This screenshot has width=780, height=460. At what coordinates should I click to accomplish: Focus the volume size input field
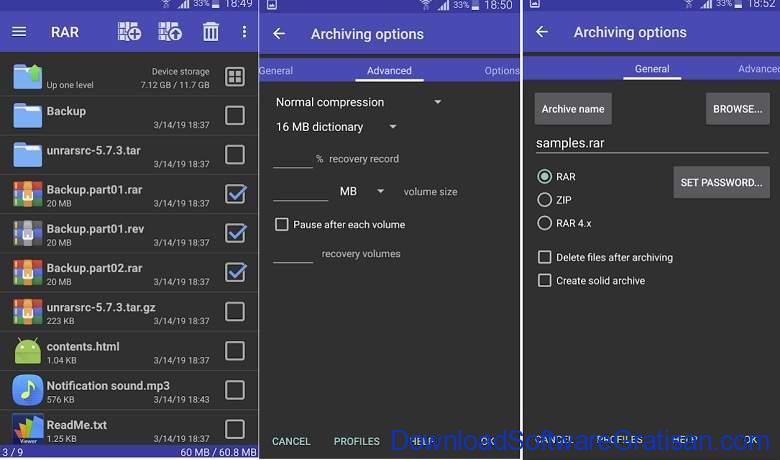tap(300, 192)
